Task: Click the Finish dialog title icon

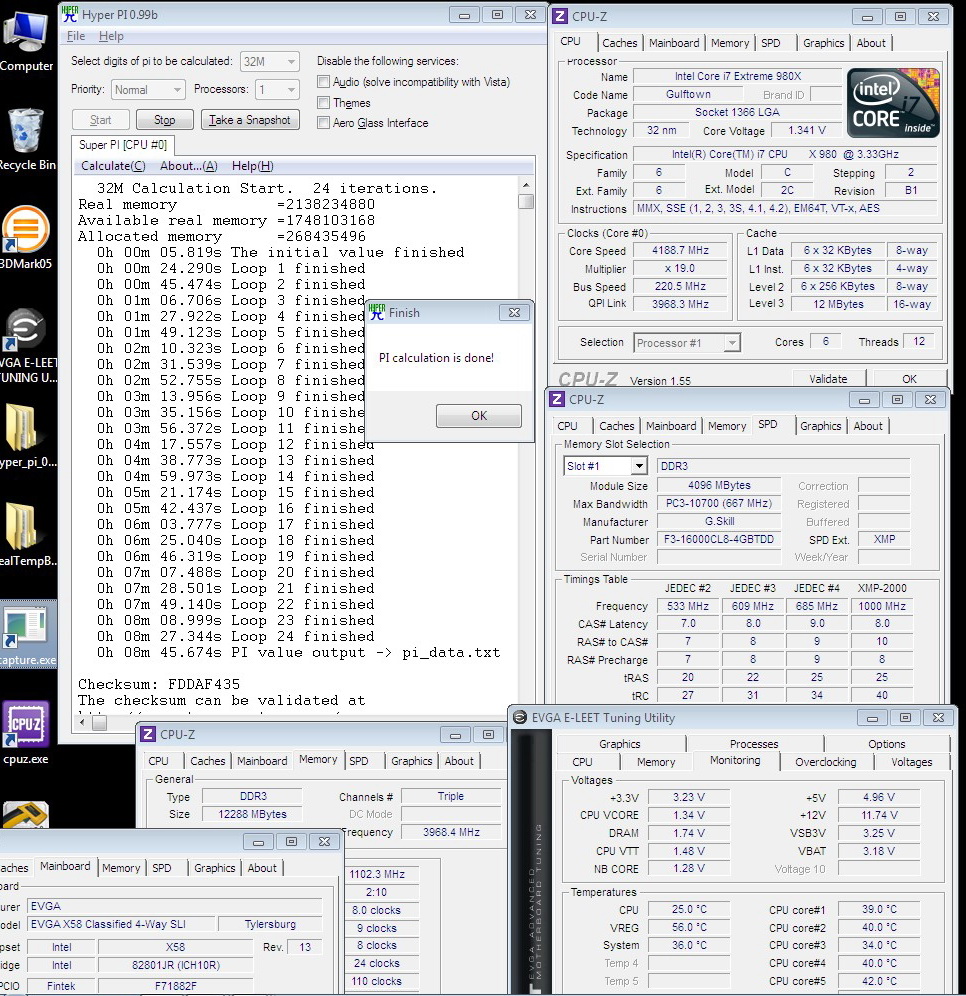Action: (377, 313)
